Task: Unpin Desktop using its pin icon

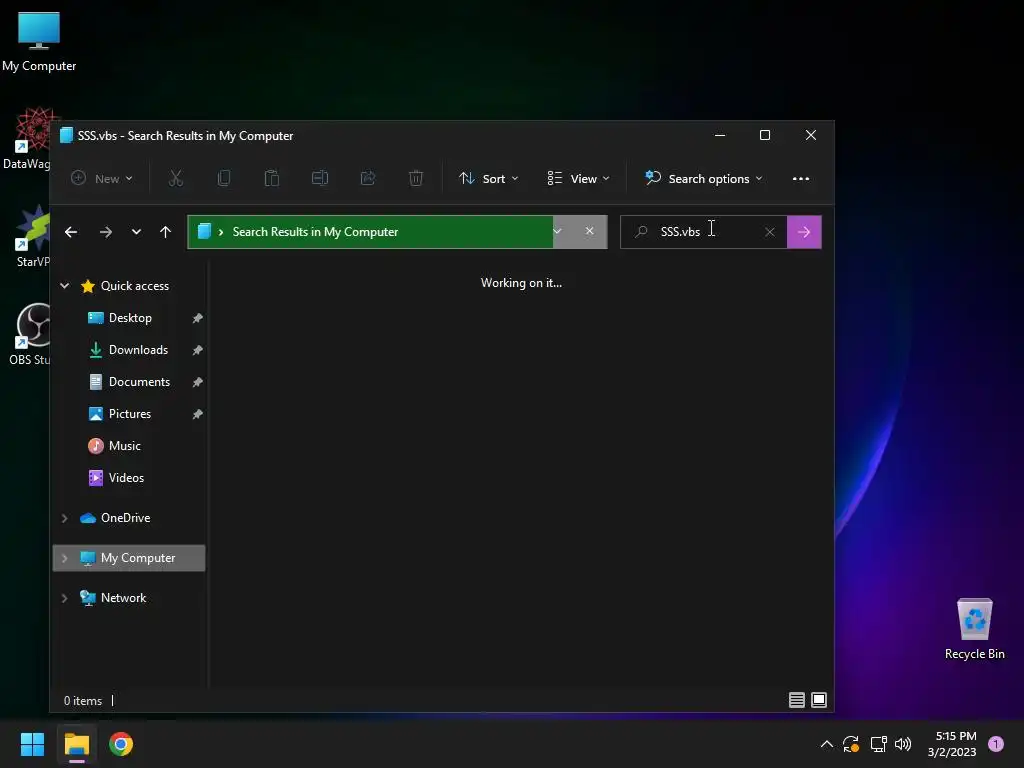Action: coord(197,318)
